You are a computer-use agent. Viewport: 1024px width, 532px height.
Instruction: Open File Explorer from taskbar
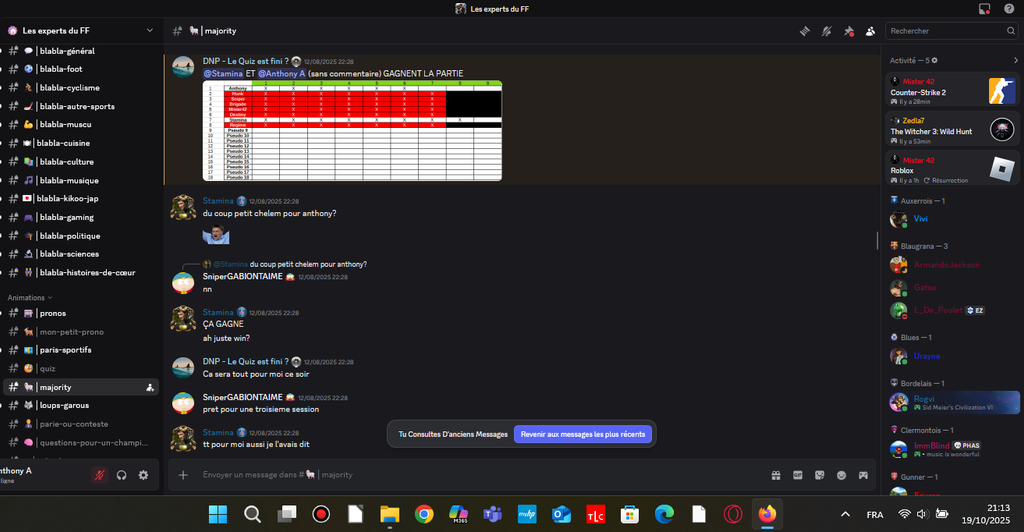[x=389, y=514]
